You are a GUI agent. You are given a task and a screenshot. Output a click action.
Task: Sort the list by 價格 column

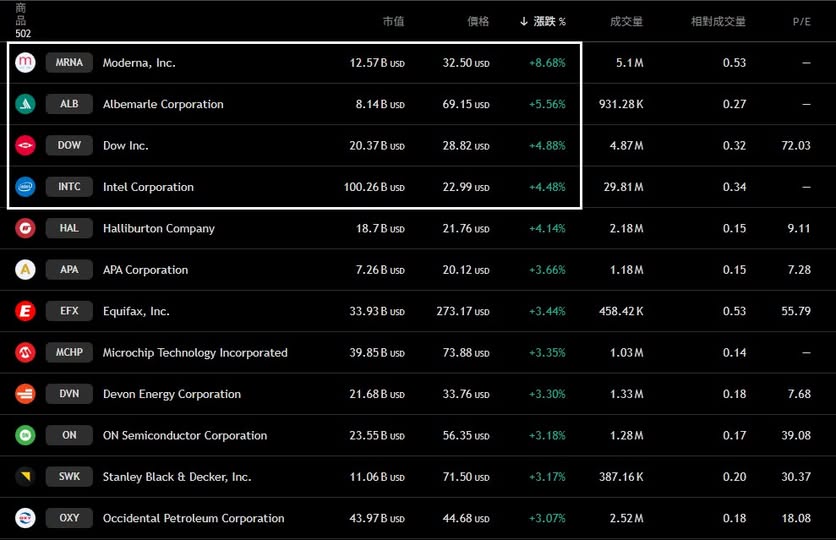tap(478, 21)
